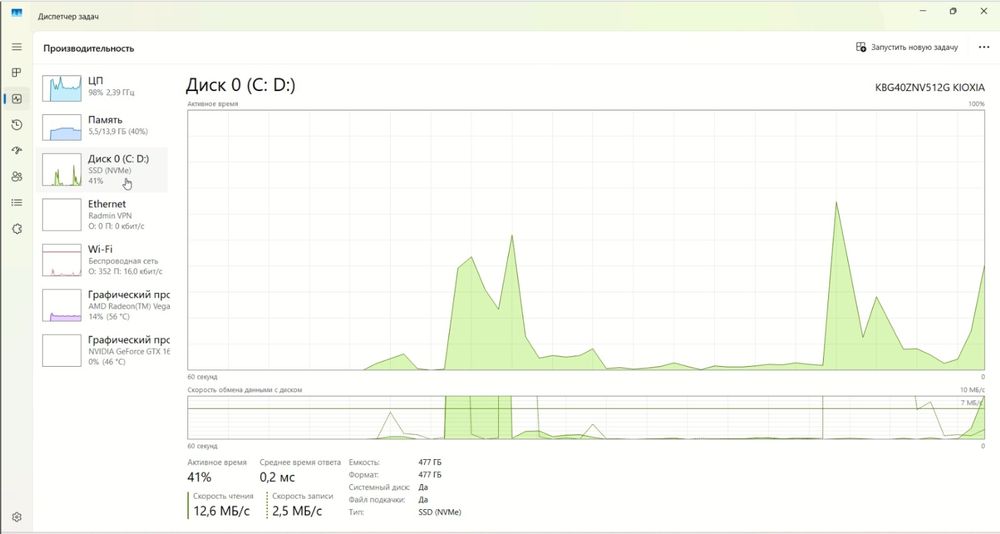Image resolution: width=1000 pixels, height=534 pixels.
Task: Click the SSD (NVMe) type value in details
Action: tap(439, 512)
